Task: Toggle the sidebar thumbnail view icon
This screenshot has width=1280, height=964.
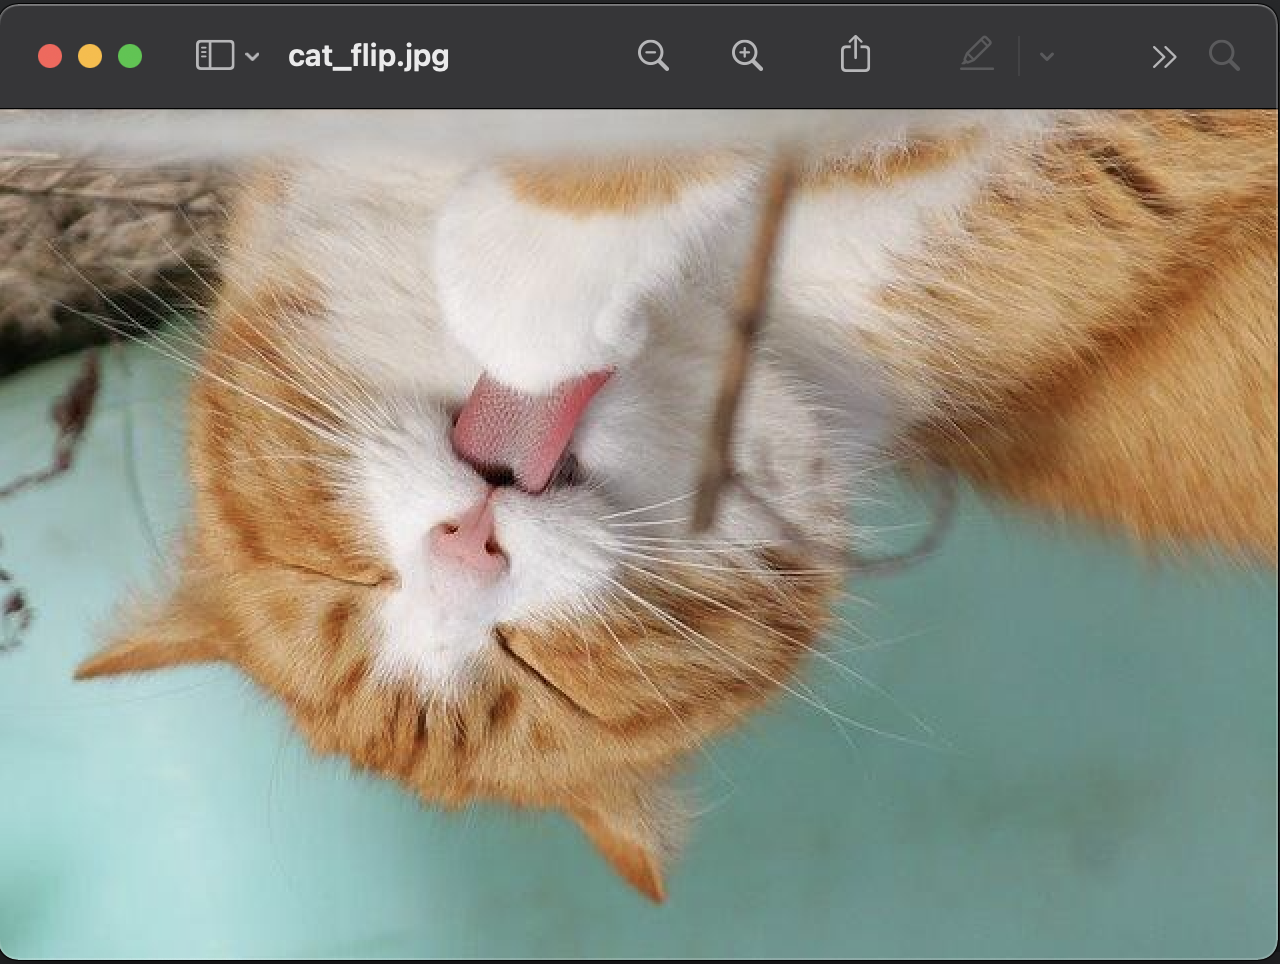Action: point(213,56)
